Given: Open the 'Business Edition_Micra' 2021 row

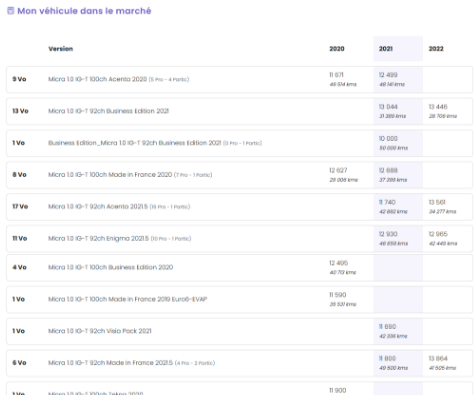Looking at the screenshot, I should click(239, 143).
